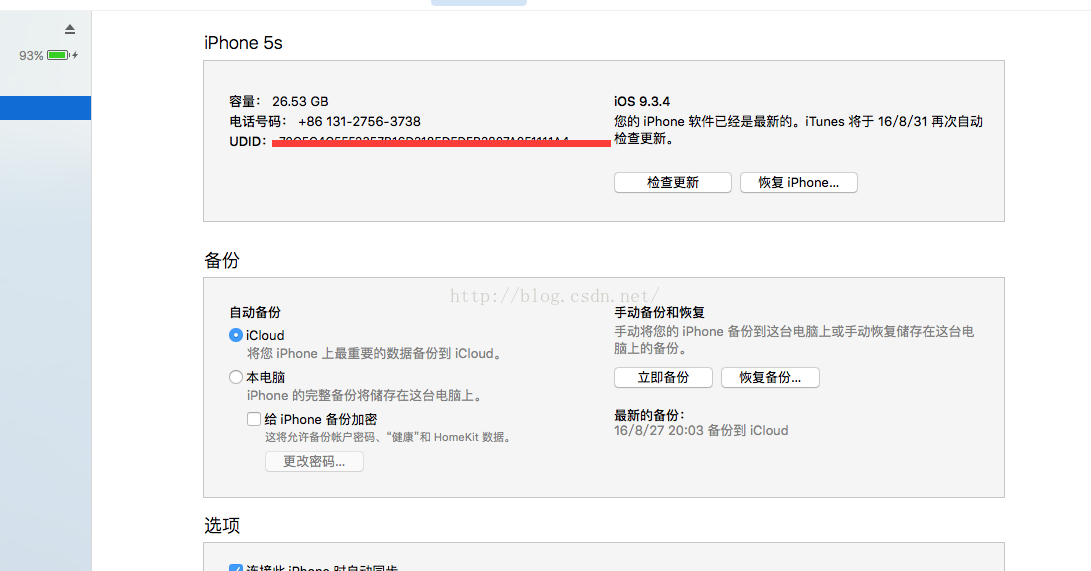
Task: Click the 容量 label
Action: (x=246, y=102)
